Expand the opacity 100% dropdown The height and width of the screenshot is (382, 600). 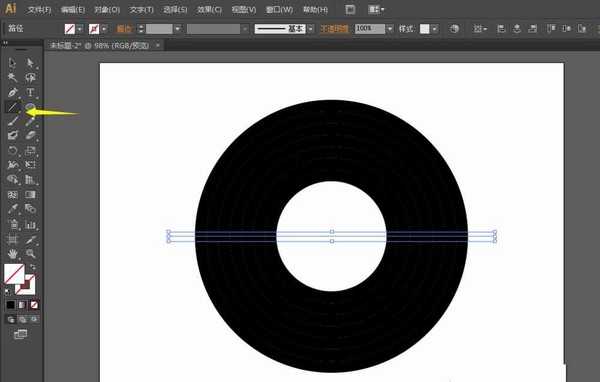pyautogui.click(x=390, y=29)
